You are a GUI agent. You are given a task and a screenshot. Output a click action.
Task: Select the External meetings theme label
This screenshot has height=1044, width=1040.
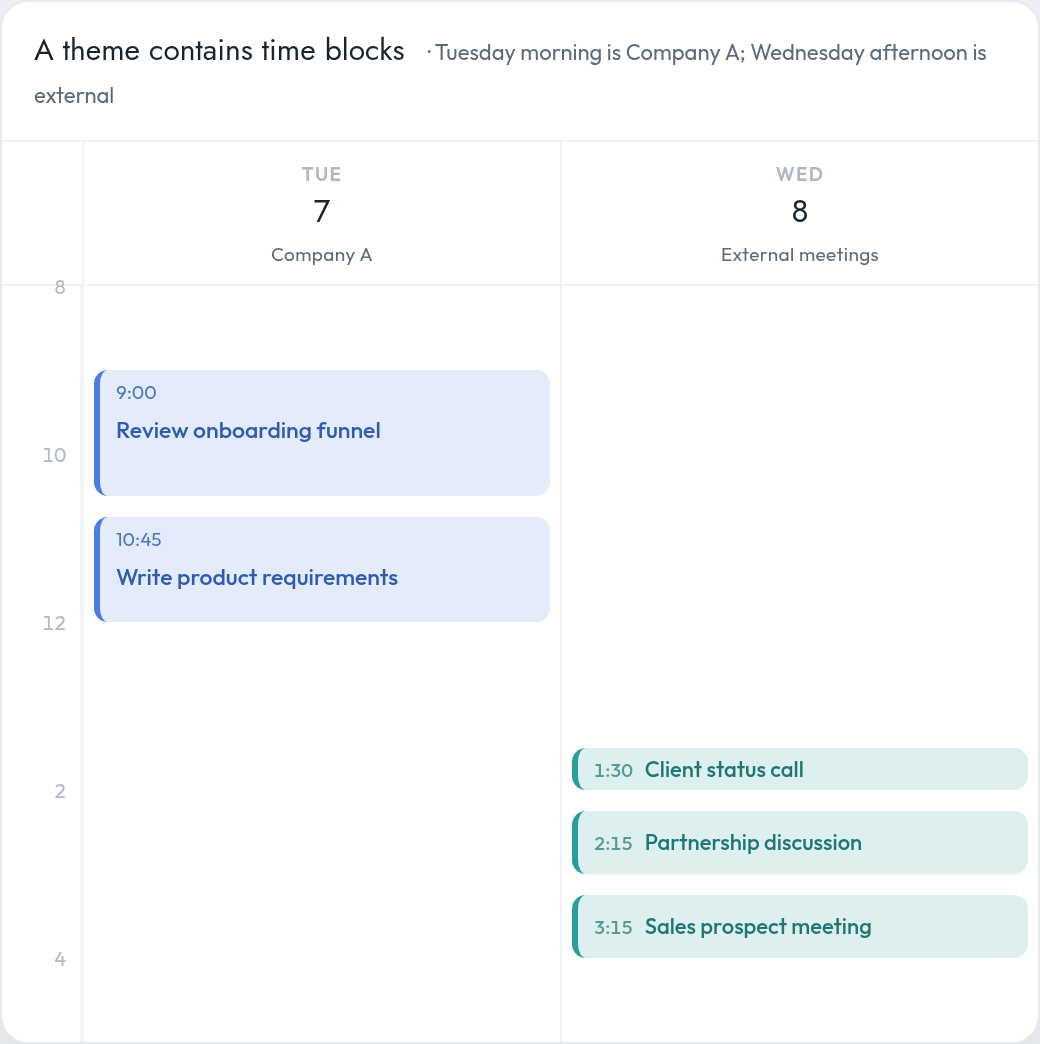tap(800, 255)
